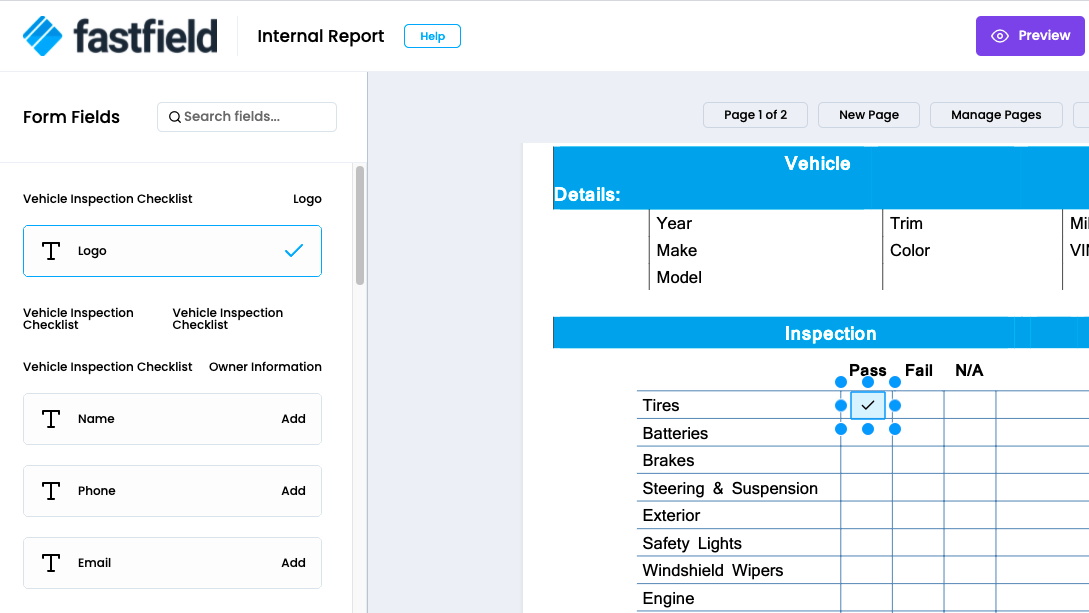Select the Tires Pass checkbox field
This screenshot has width=1089, height=613.
tap(868, 405)
